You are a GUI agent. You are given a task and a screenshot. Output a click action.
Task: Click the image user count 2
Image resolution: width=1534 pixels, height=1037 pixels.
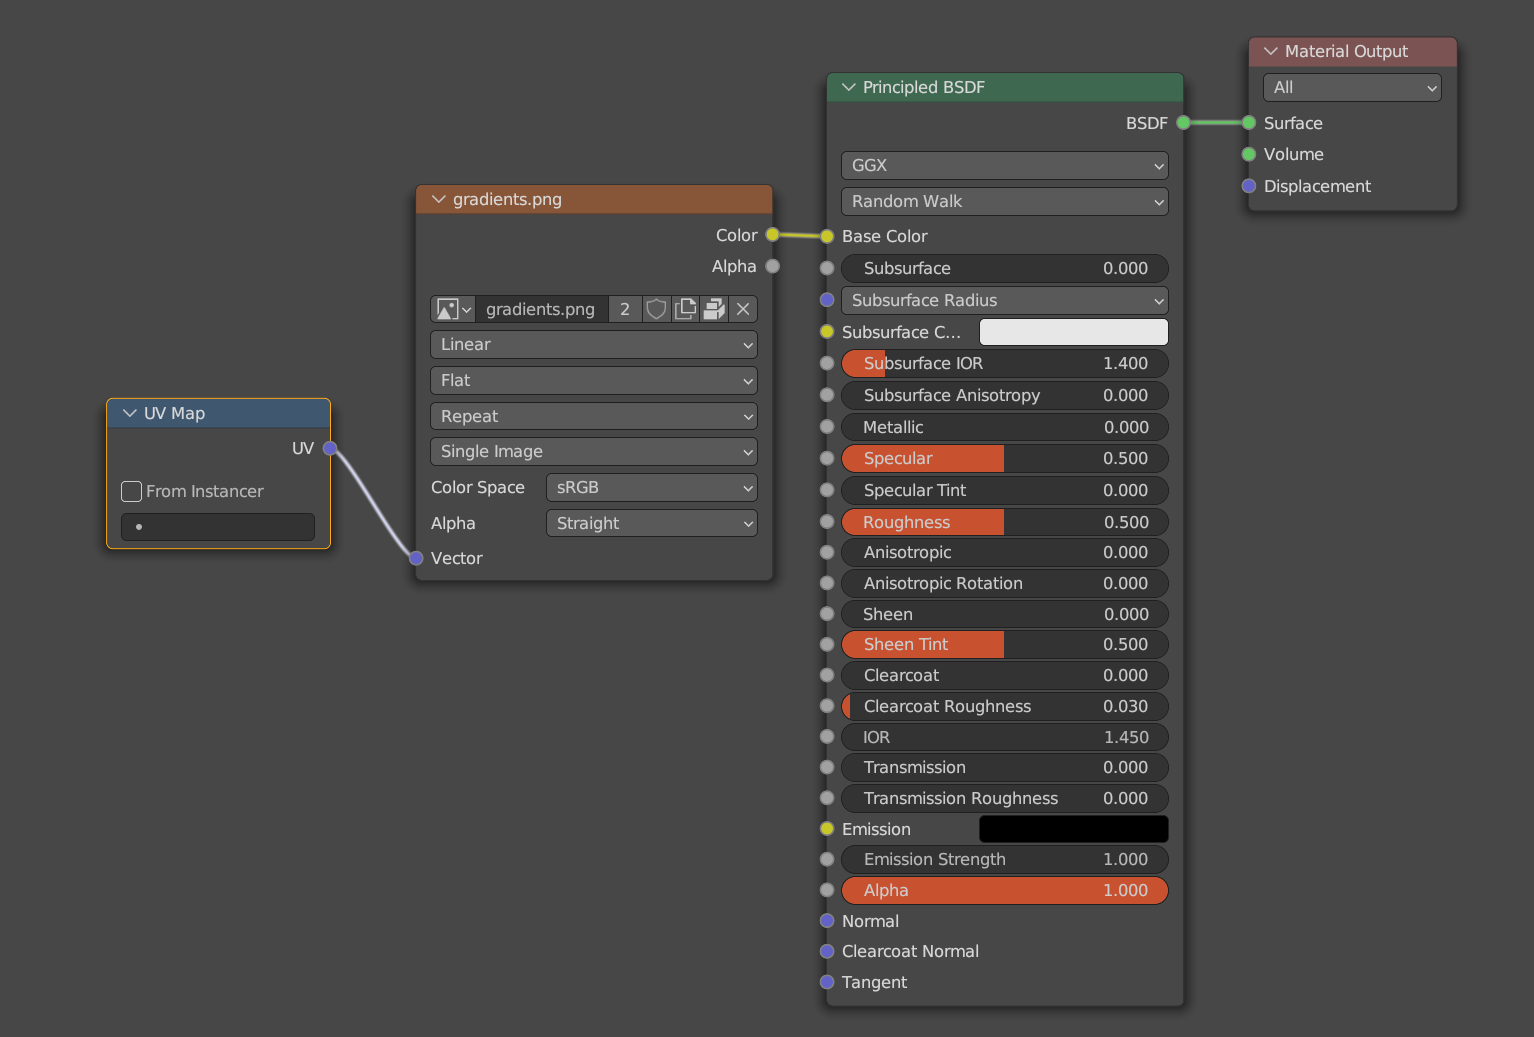pos(625,309)
